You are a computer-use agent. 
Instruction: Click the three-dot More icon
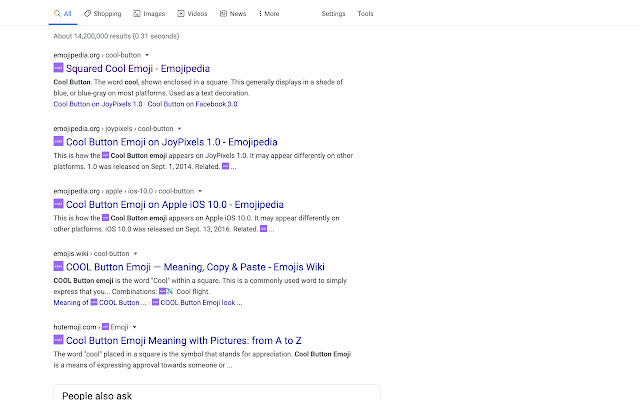(260, 13)
